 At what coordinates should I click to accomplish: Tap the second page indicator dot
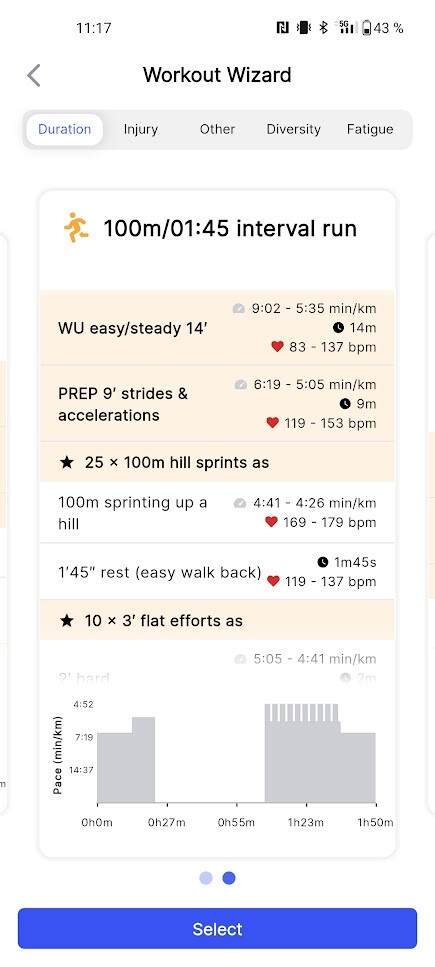[229, 878]
